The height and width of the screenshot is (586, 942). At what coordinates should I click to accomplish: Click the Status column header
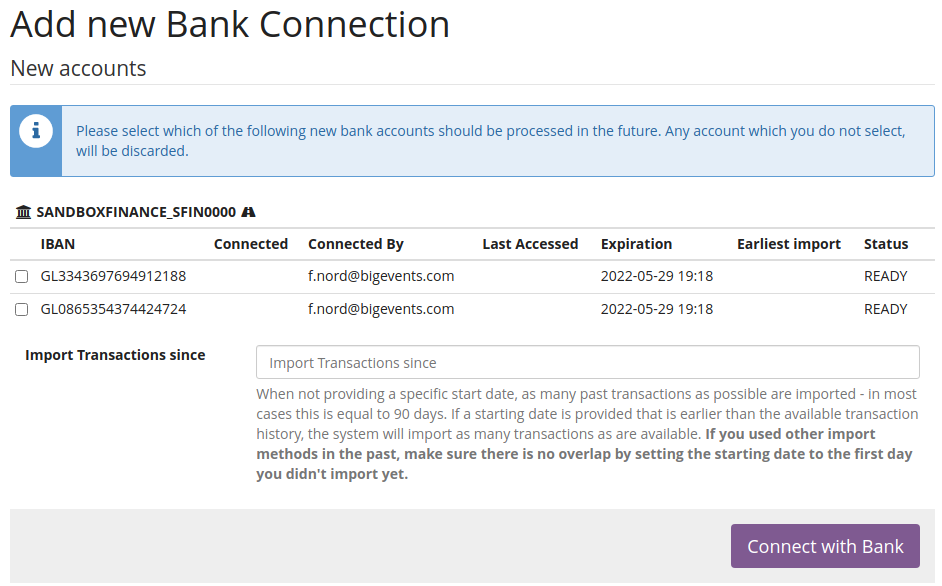(x=886, y=244)
